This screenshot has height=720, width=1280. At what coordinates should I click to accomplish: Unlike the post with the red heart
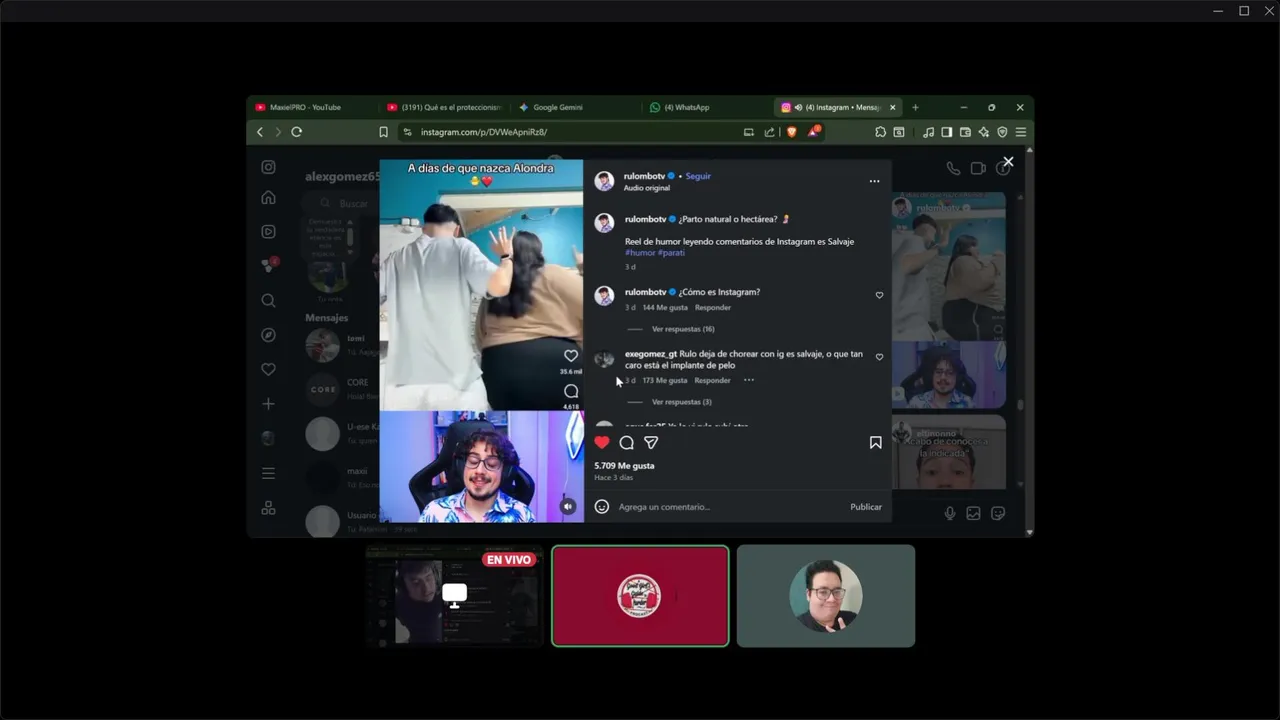(602, 442)
